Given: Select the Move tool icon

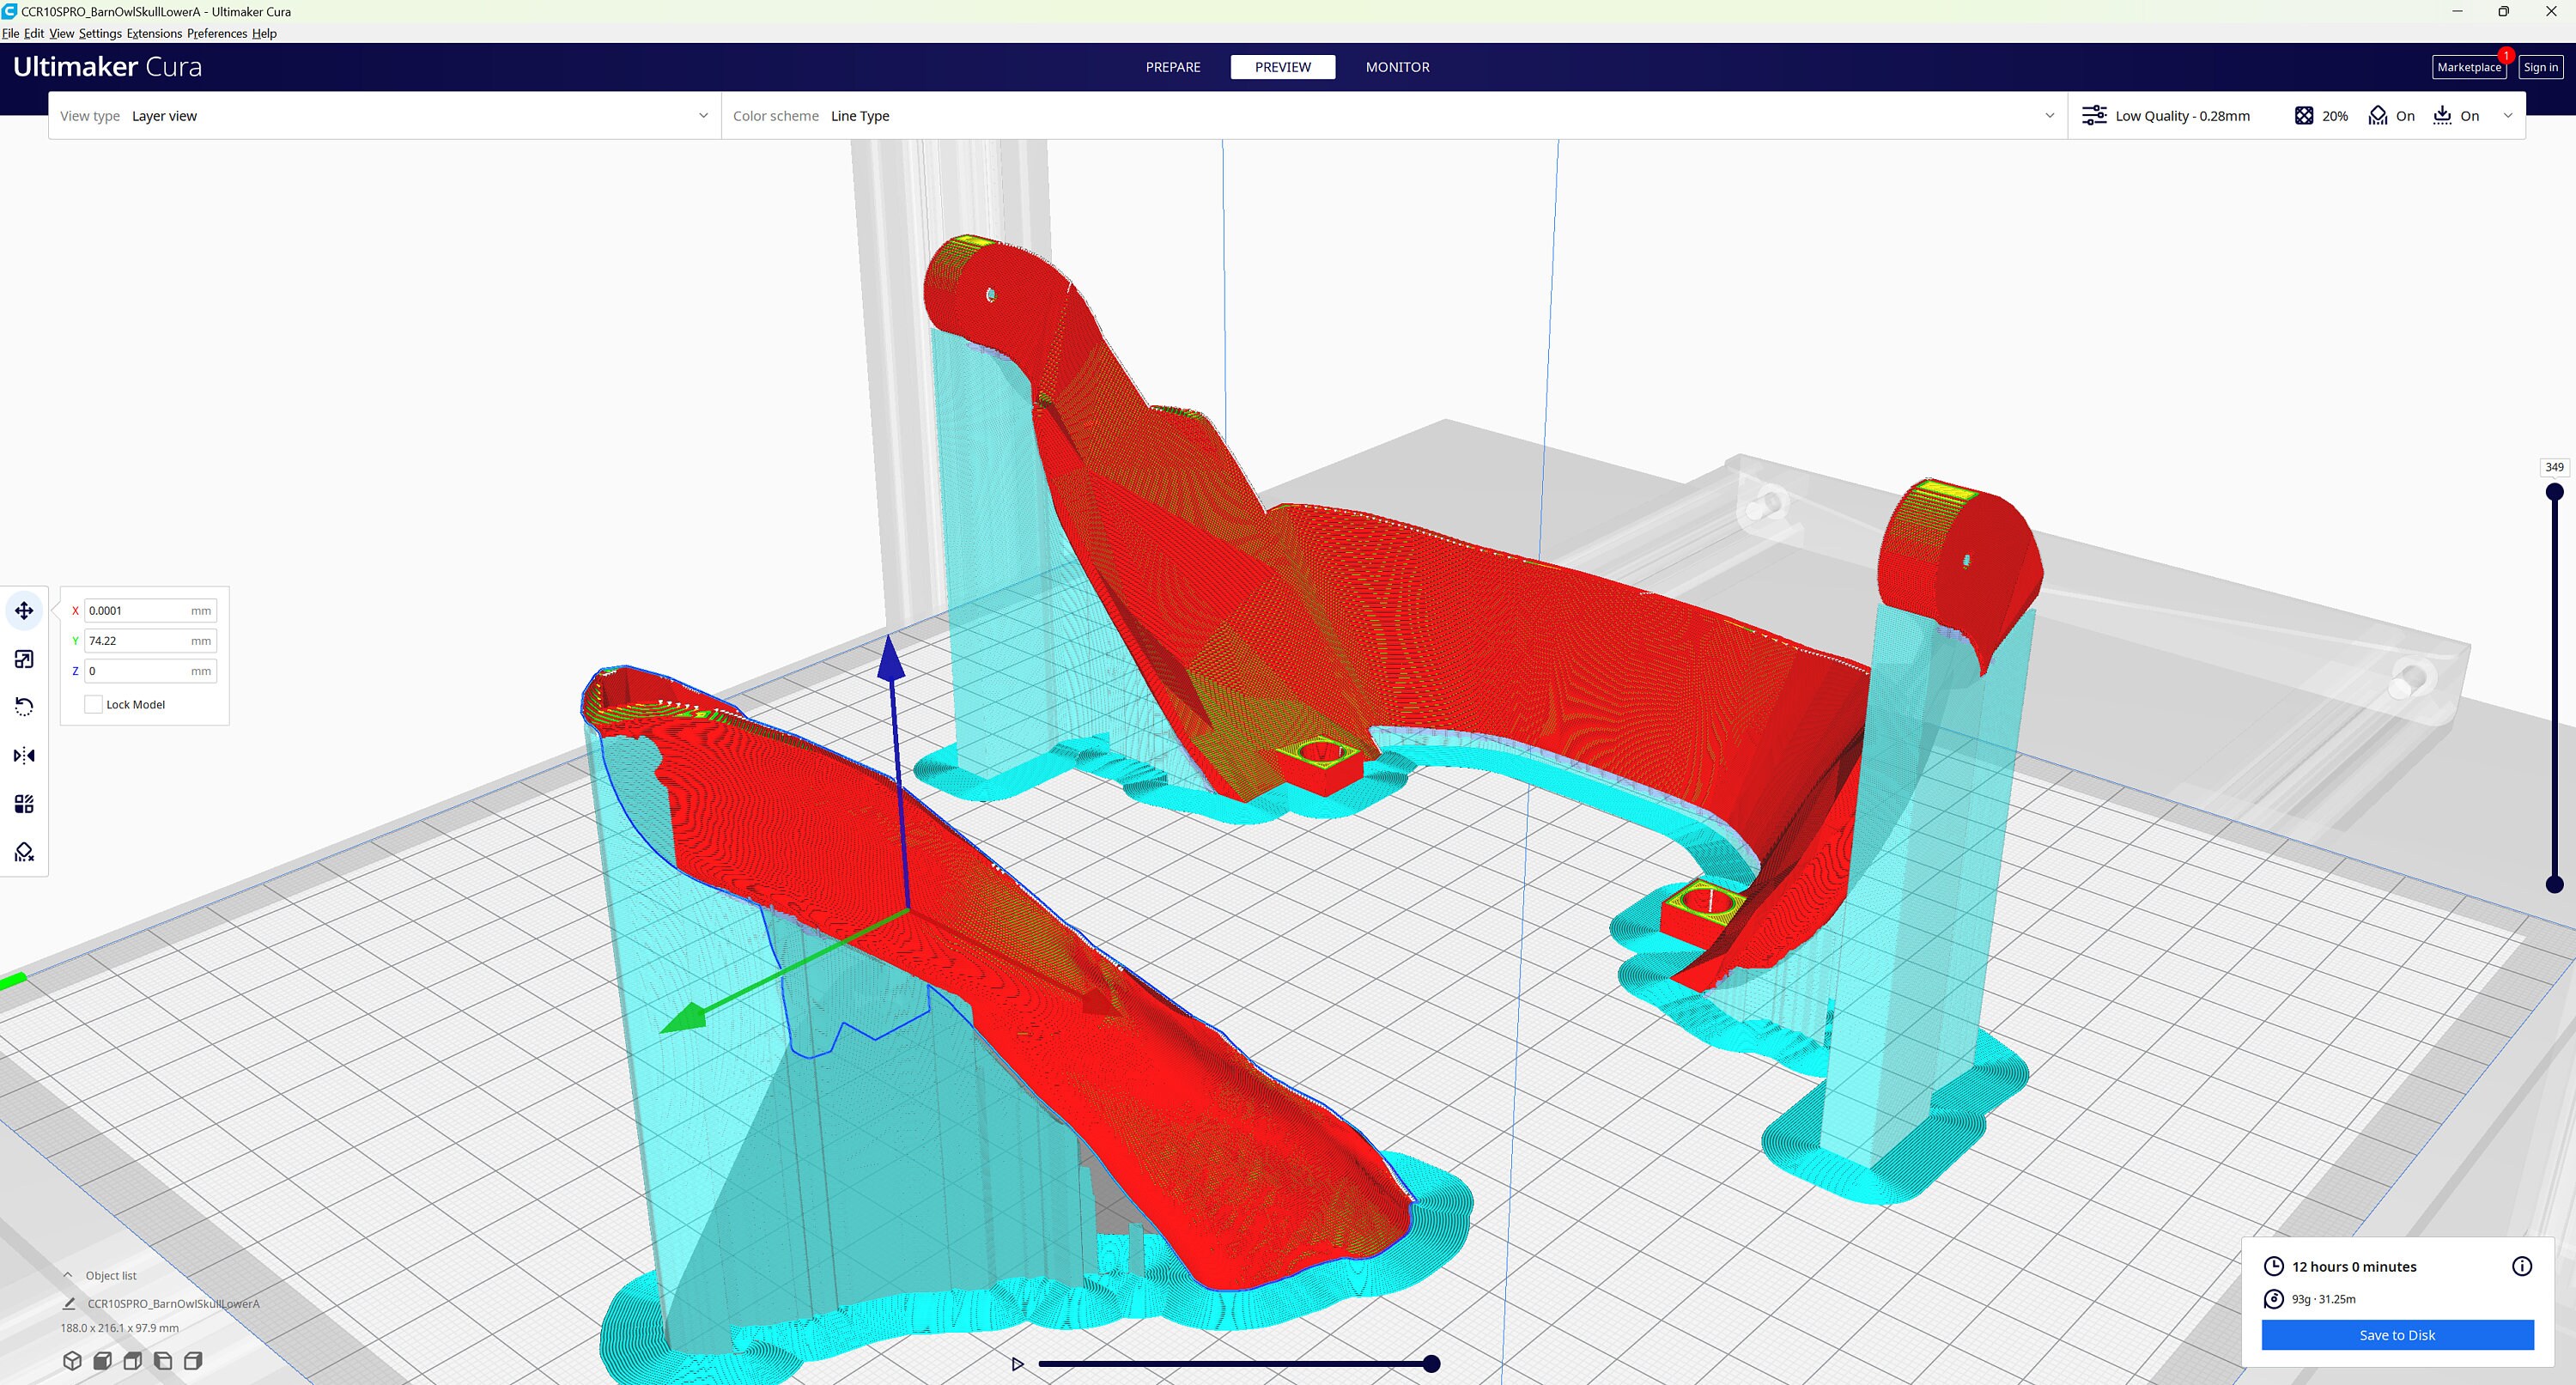Looking at the screenshot, I should click(24, 610).
